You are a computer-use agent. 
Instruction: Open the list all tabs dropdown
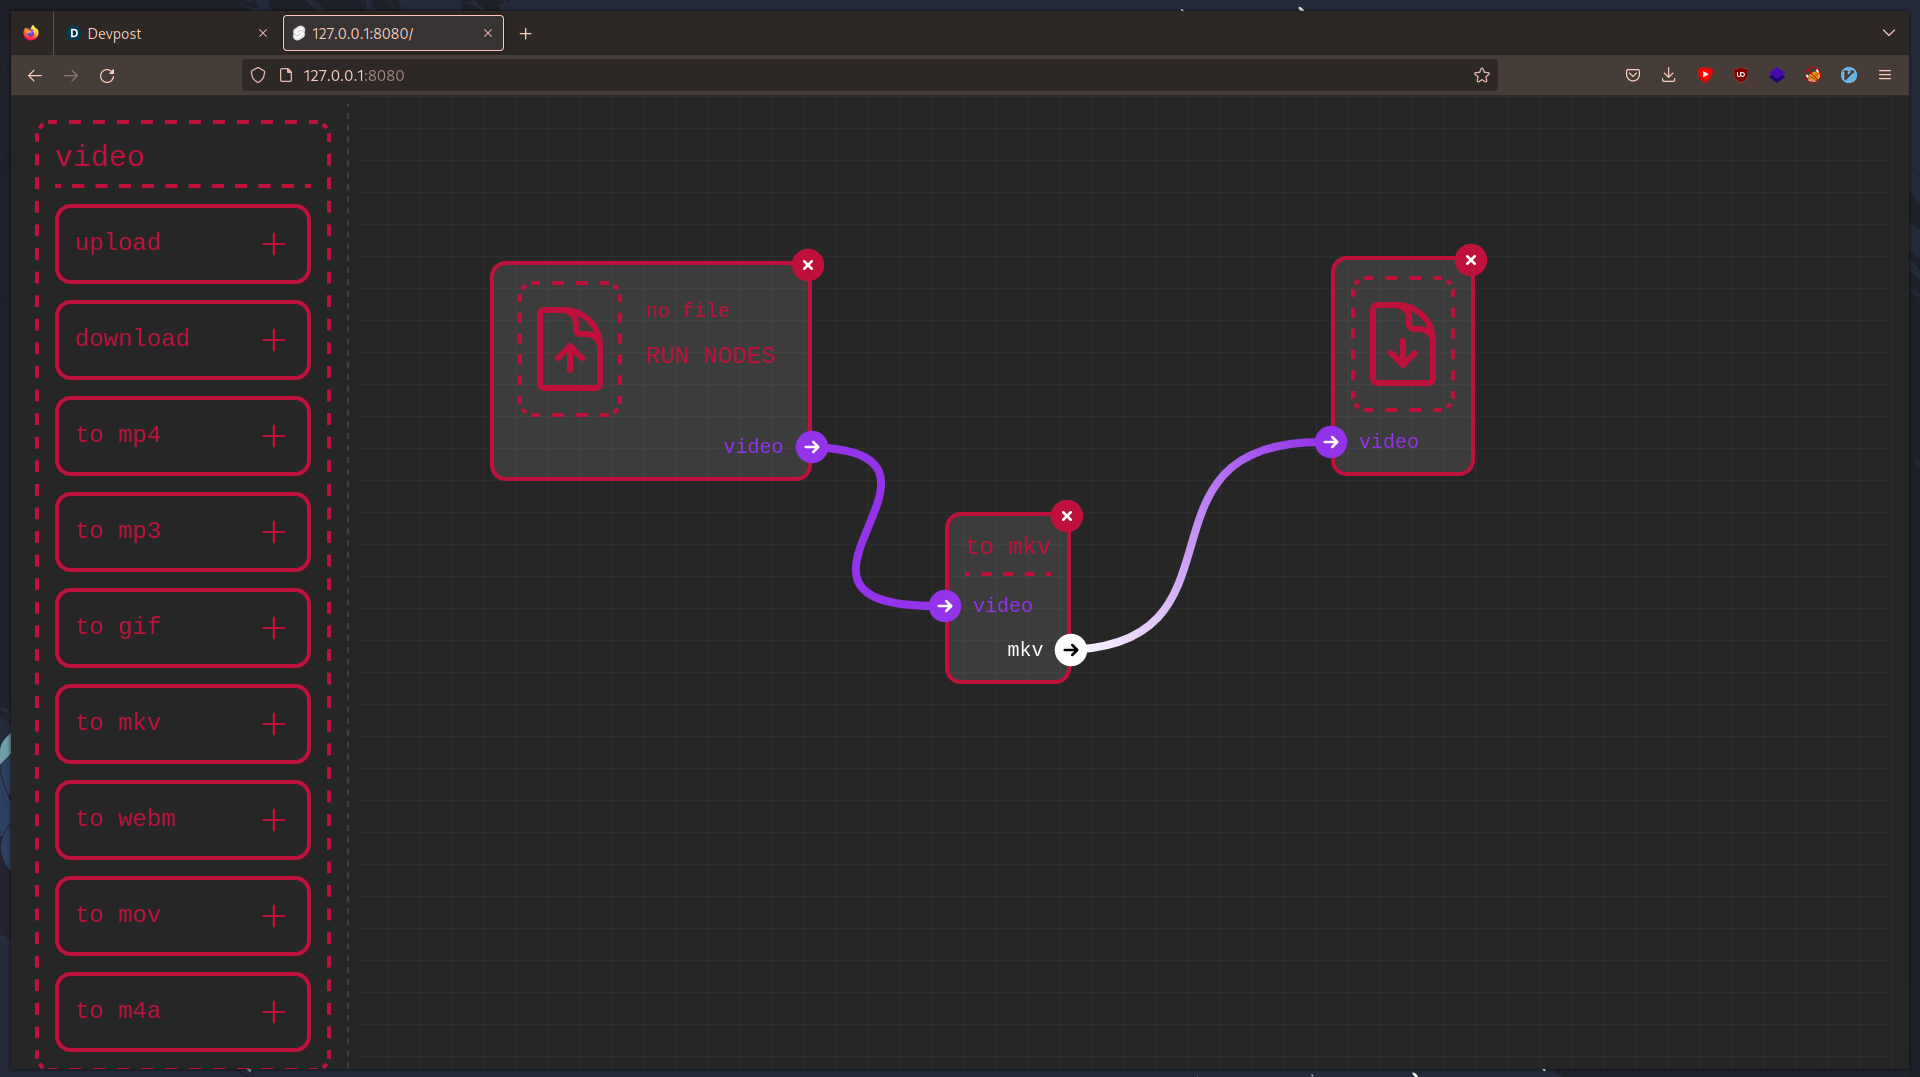click(1889, 33)
